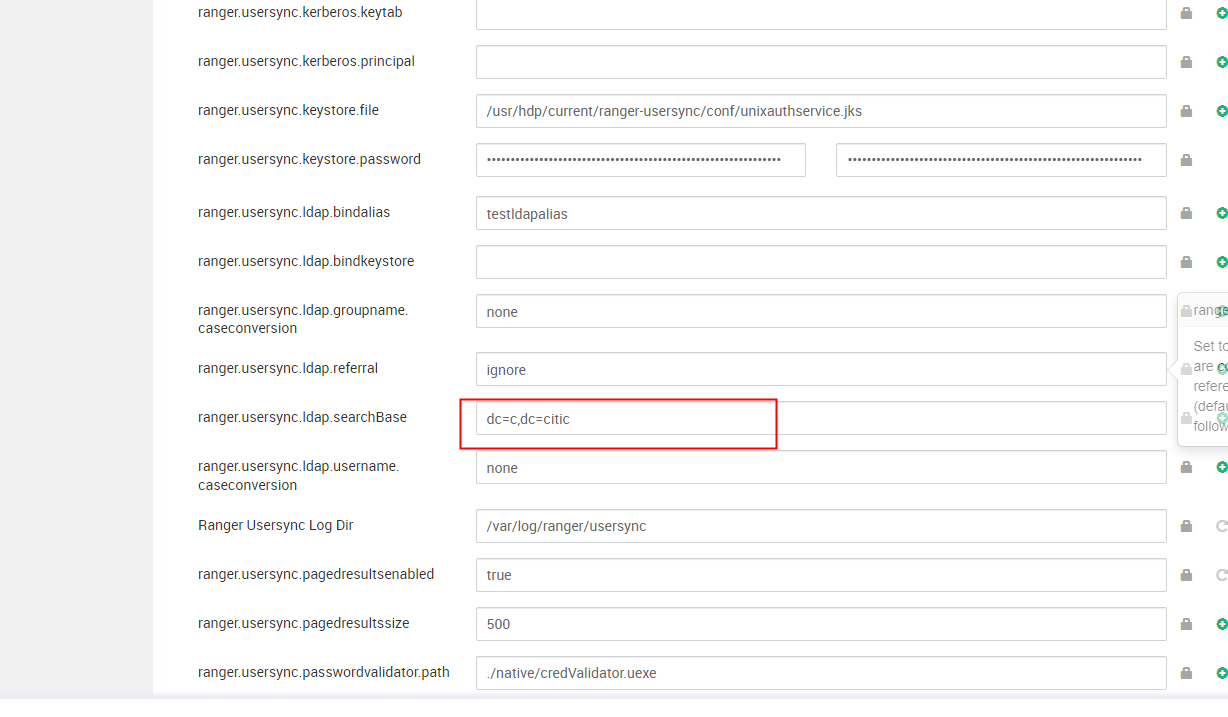
Task: Click the ldap.referral description tooltip popup
Action: point(1203,369)
